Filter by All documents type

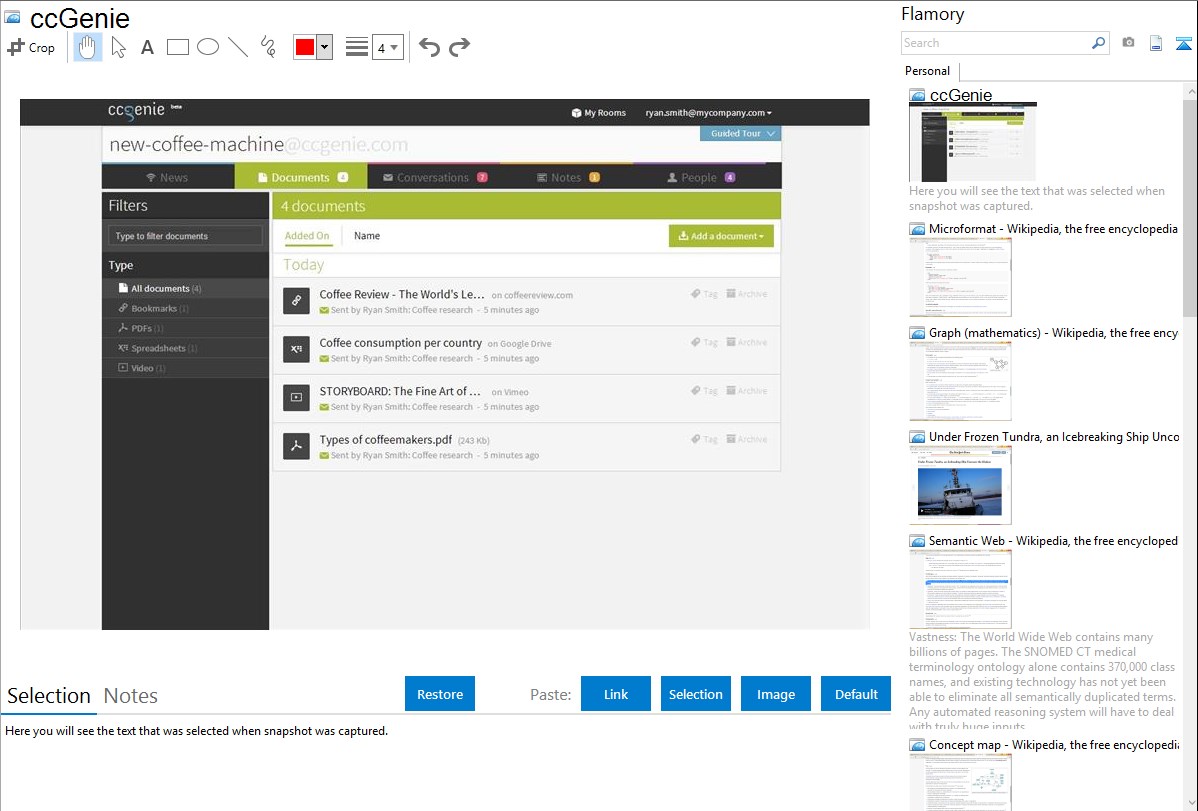tap(185, 288)
